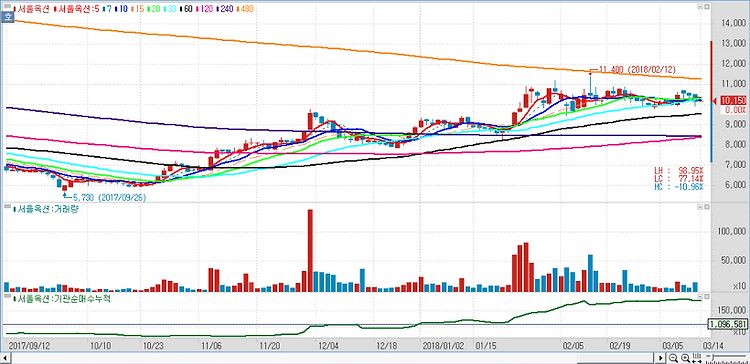Maximize the 거래량 volume pane
The width and height of the screenshot is (750, 364).
(706, 207)
